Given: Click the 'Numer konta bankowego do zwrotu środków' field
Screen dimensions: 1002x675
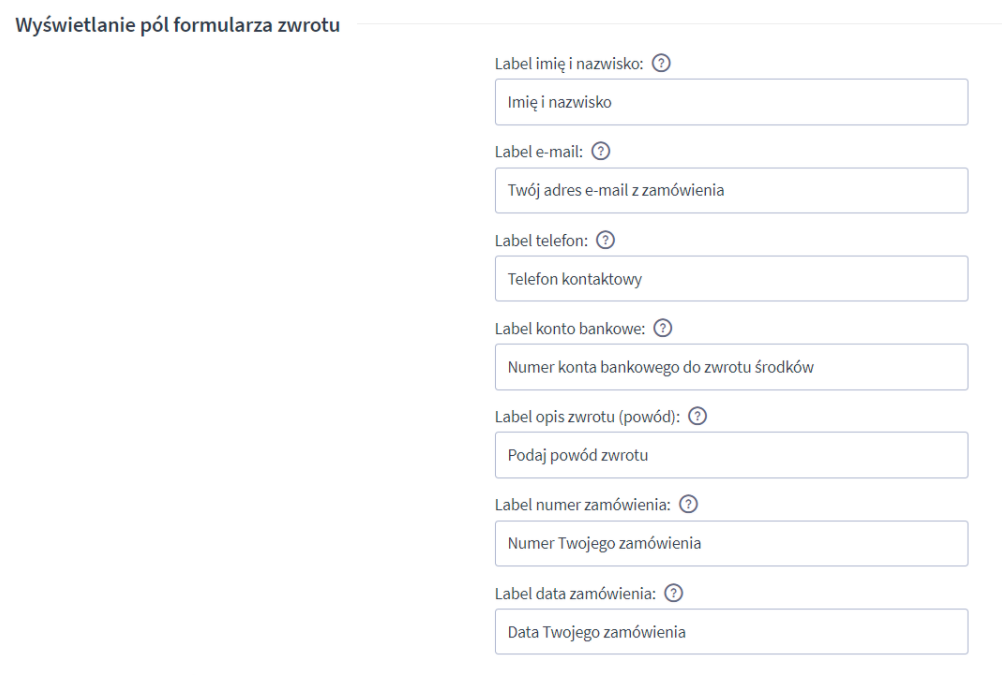Looking at the screenshot, I should 731,367.
